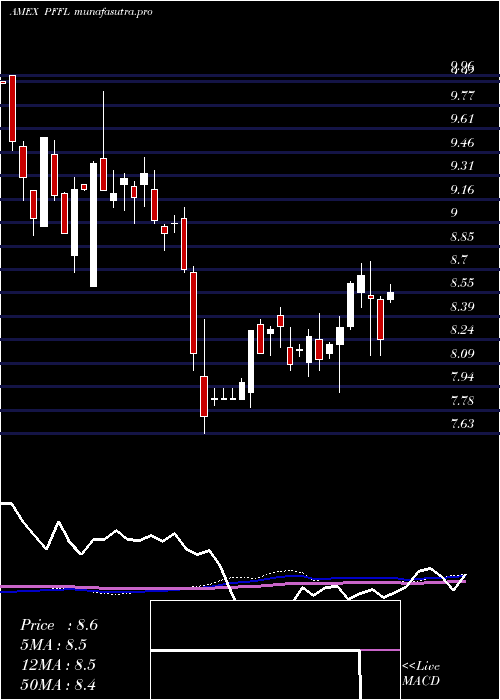Select the 9.46 price level label
The height and width of the screenshot is (700, 500).
pos(462,143)
